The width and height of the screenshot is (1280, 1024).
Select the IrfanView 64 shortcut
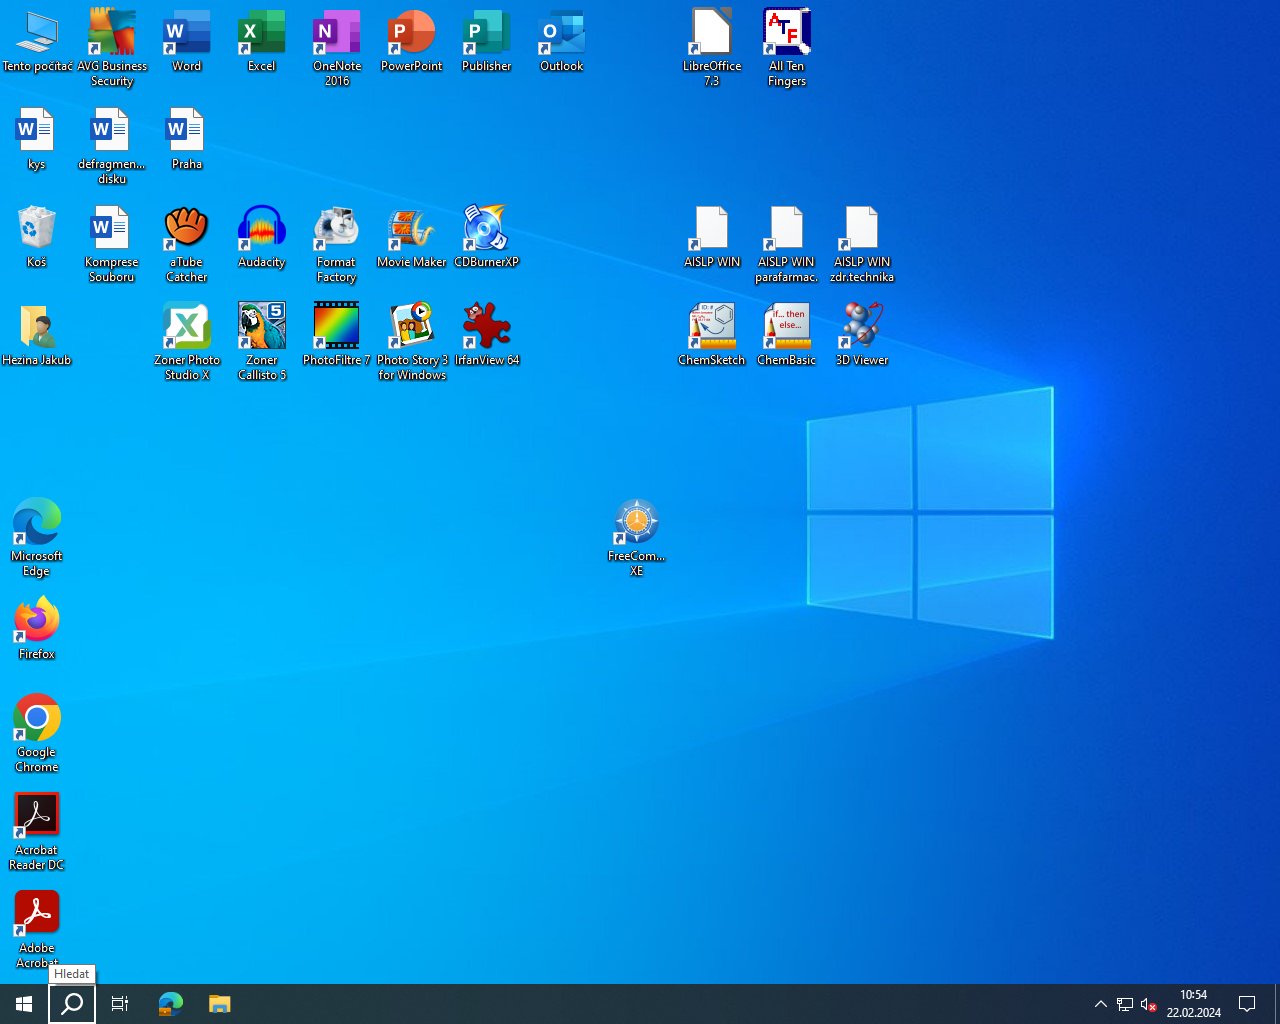(487, 335)
